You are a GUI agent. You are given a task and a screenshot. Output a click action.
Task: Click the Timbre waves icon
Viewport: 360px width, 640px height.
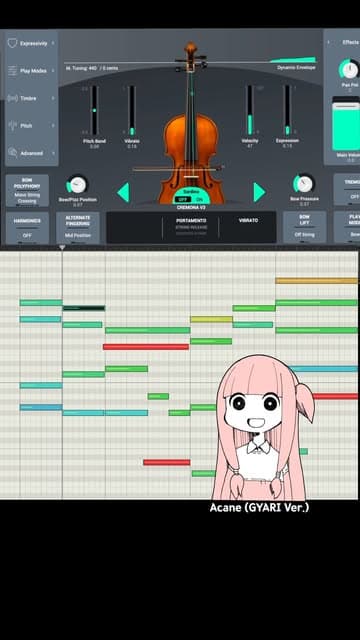pyautogui.click(x=13, y=98)
